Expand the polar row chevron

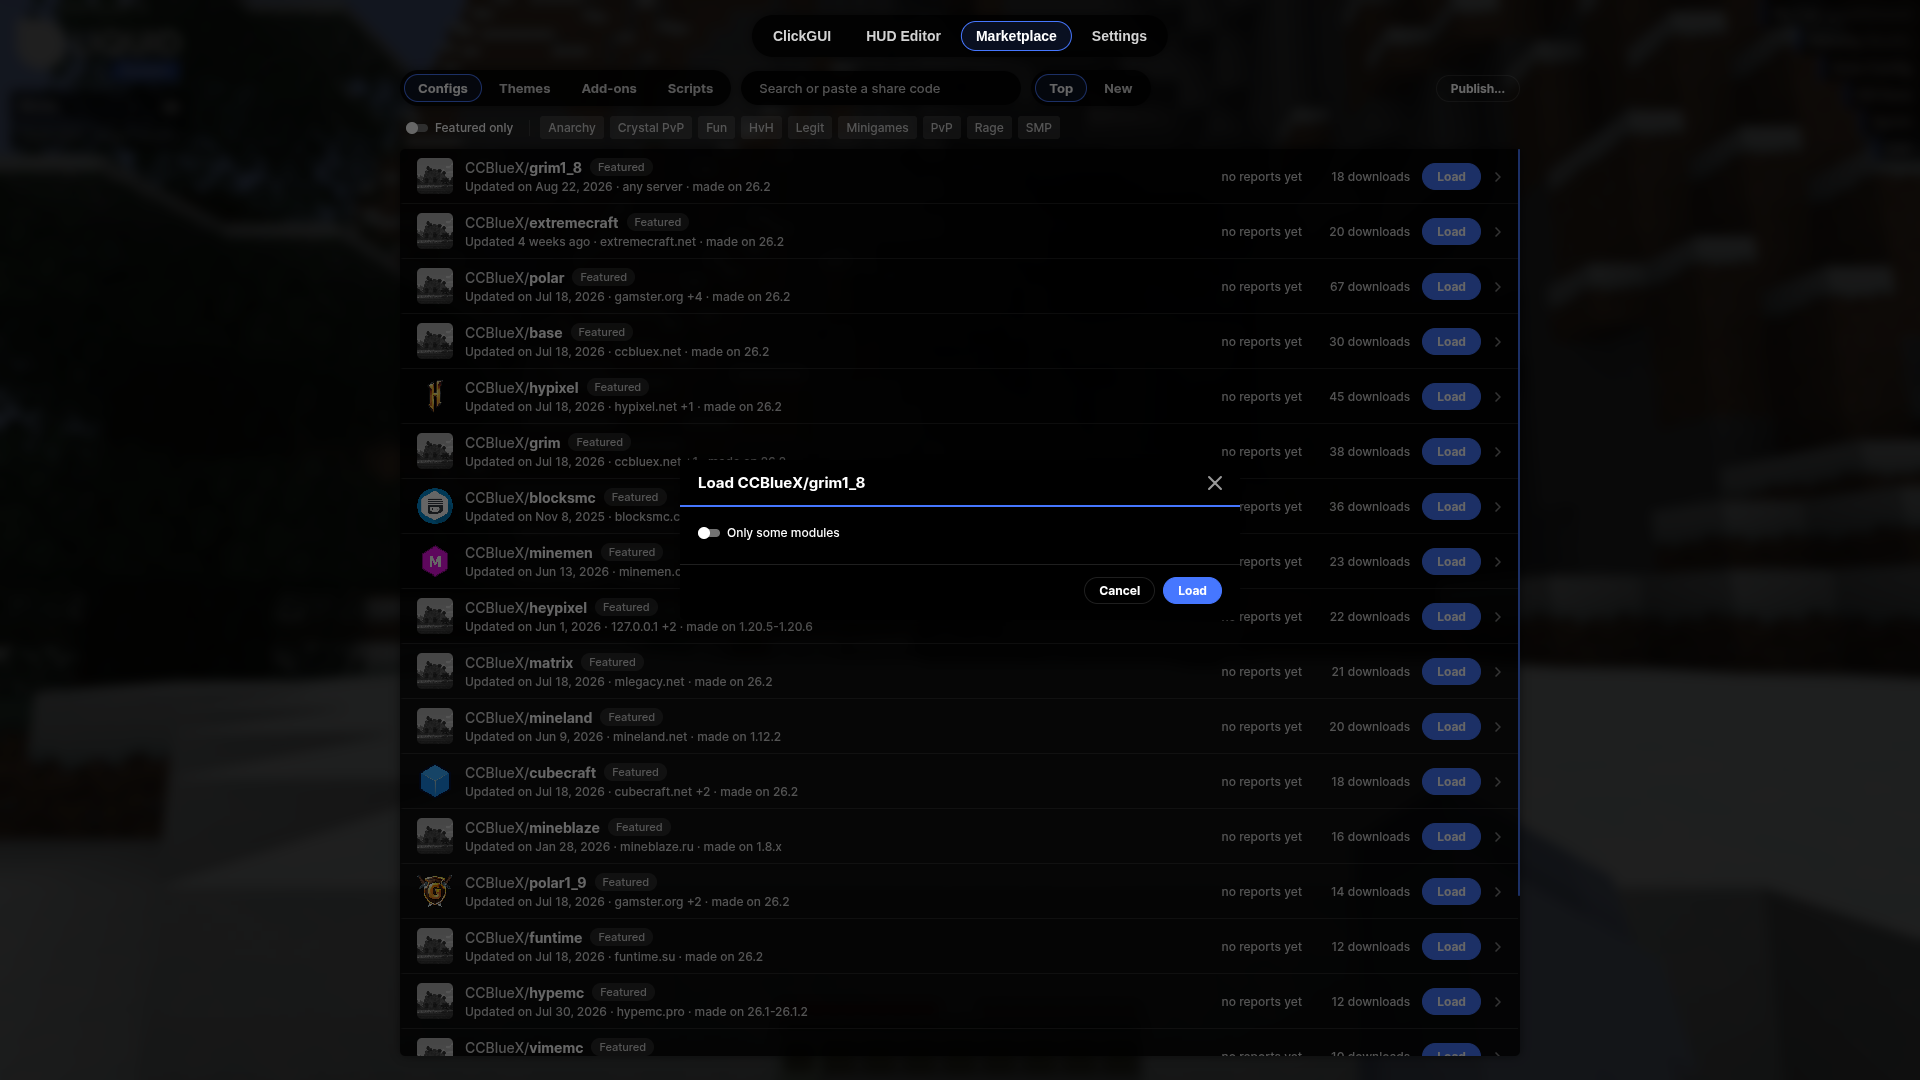[1498, 287]
